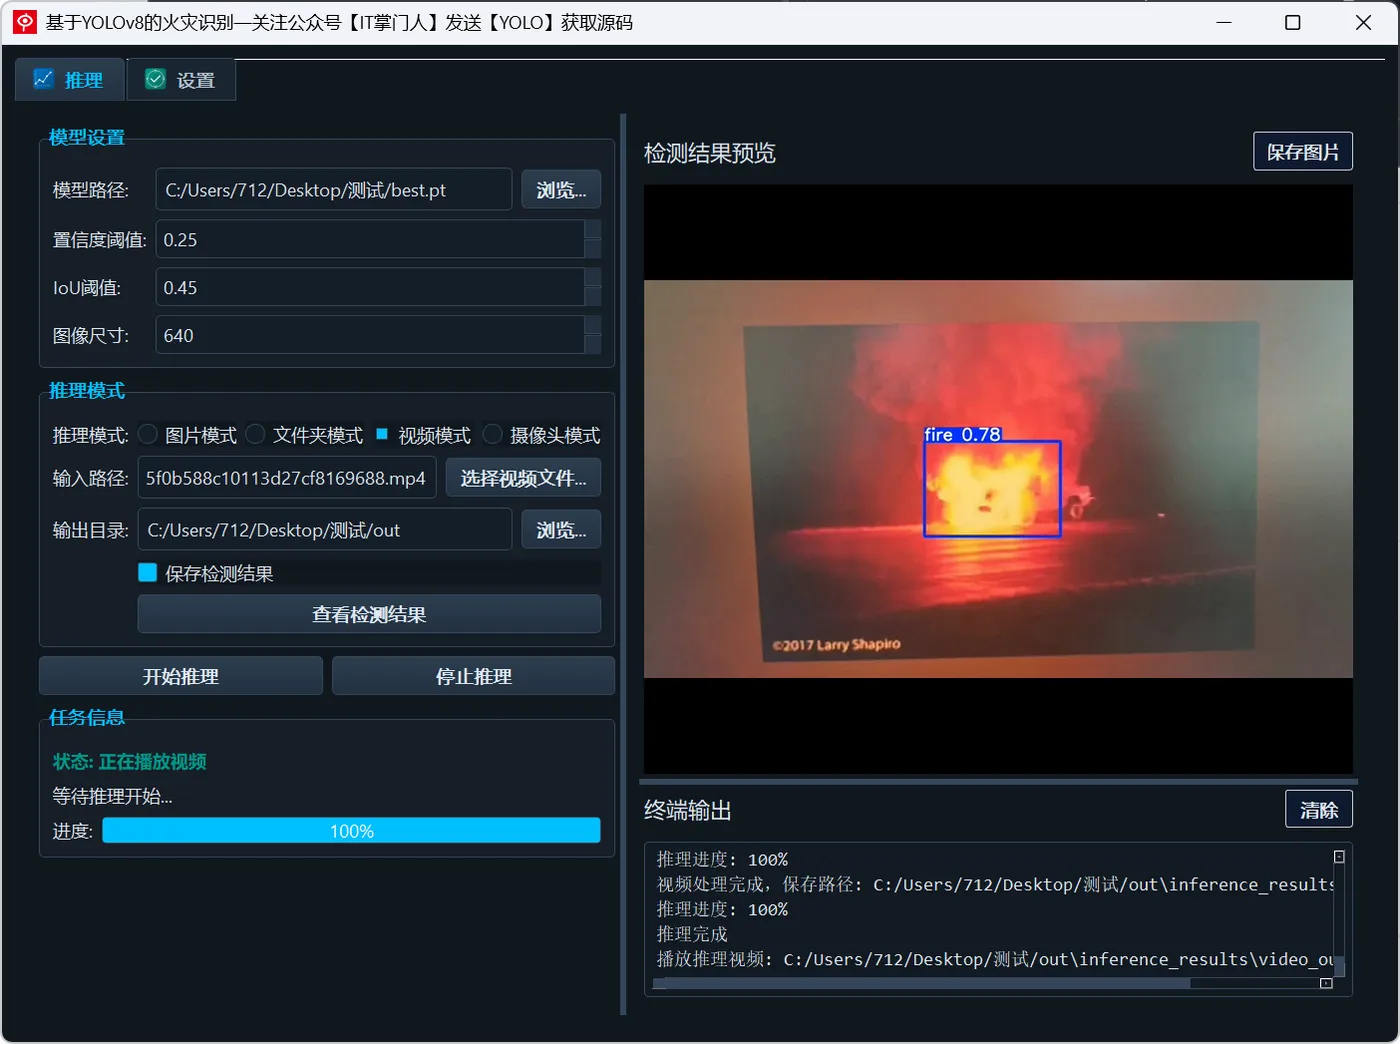Click the 浏览 button for 模型路径

[561, 190]
